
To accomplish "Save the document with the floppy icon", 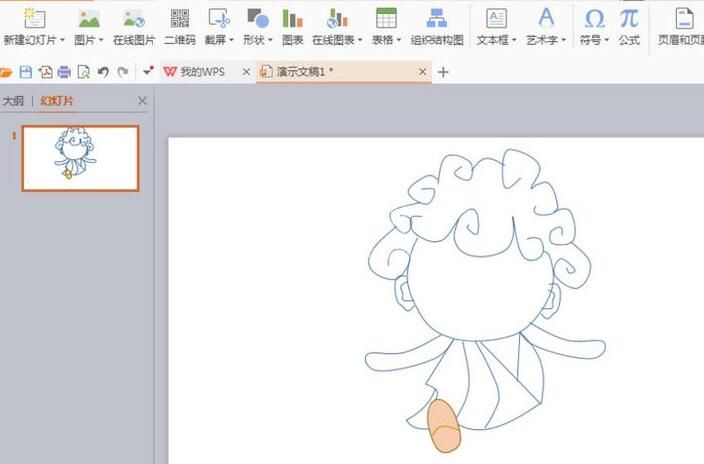I will pyautogui.click(x=26, y=72).
